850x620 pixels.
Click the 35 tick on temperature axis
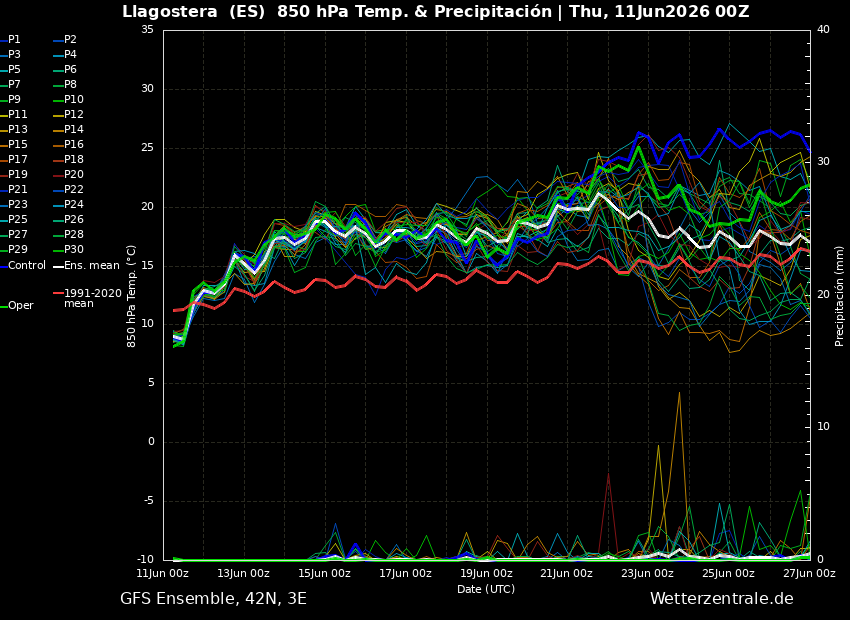[x=147, y=30]
